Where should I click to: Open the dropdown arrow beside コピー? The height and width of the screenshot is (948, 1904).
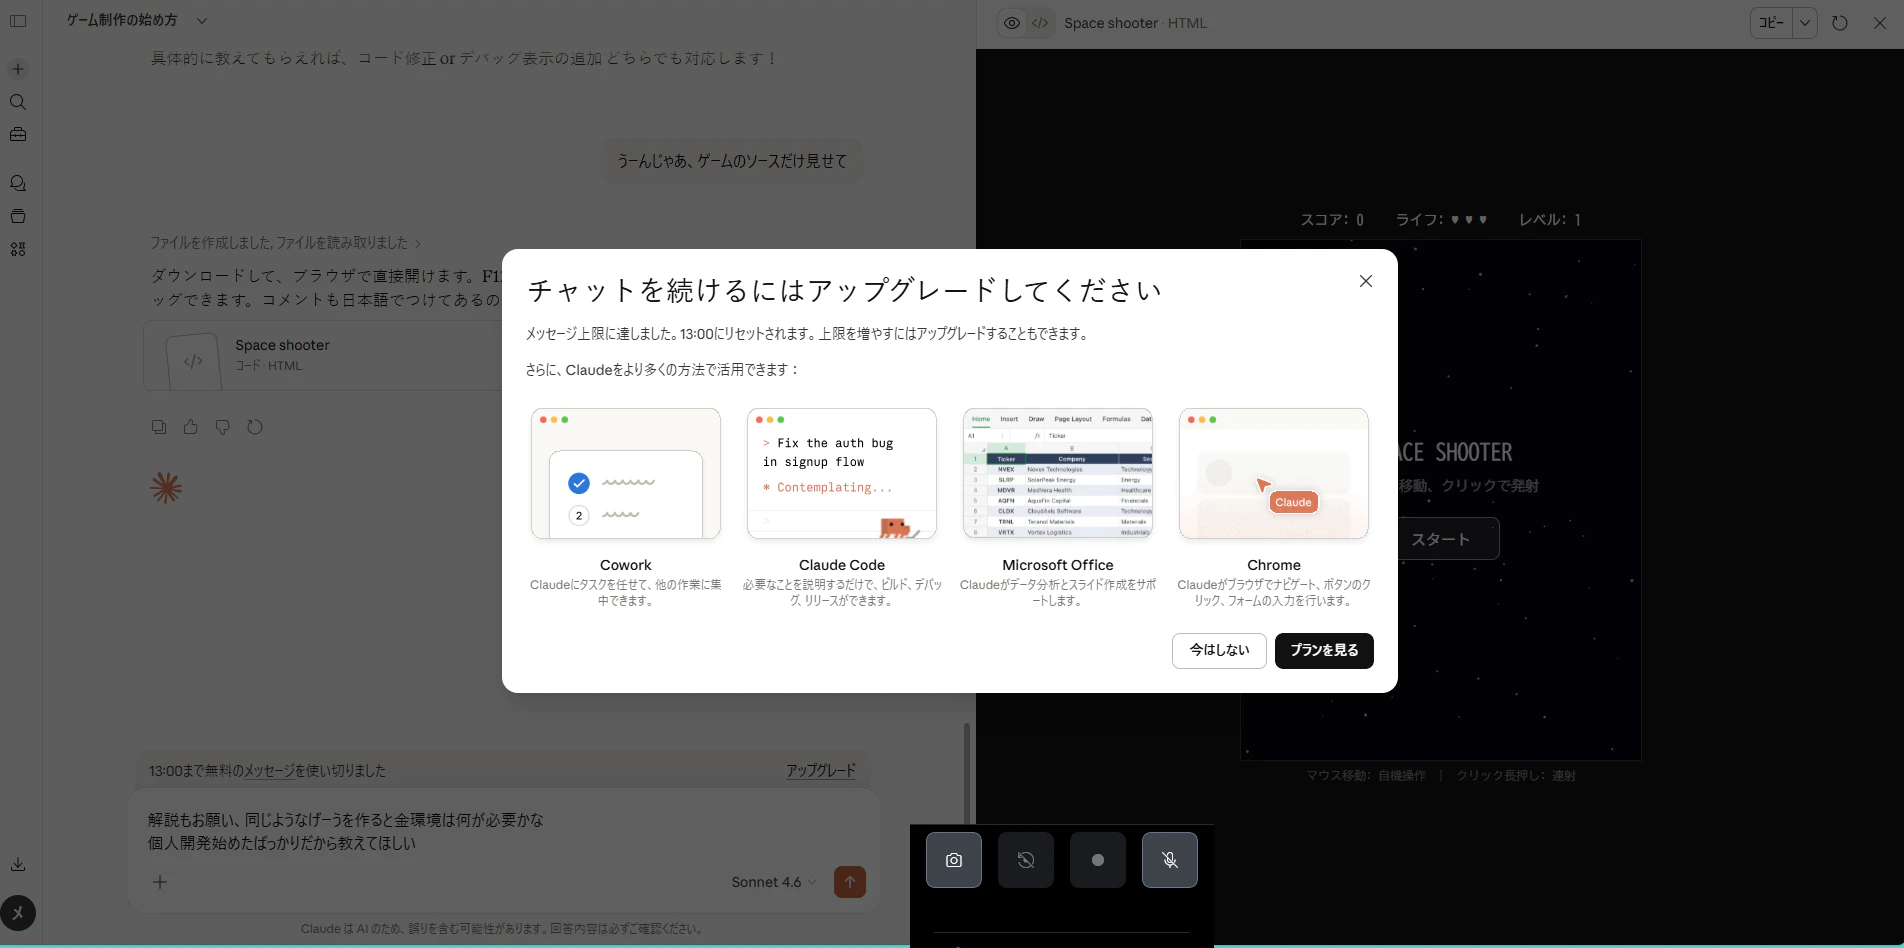pyautogui.click(x=1805, y=23)
